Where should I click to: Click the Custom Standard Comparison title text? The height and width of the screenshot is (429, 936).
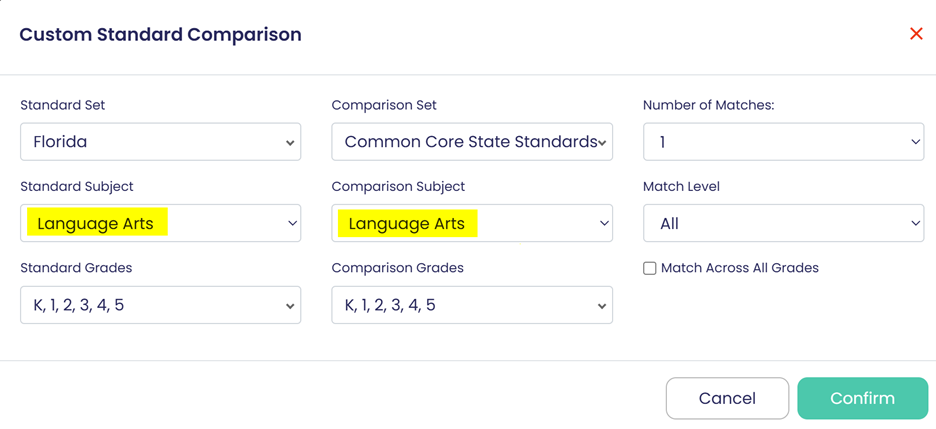click(x=160, y=35)
